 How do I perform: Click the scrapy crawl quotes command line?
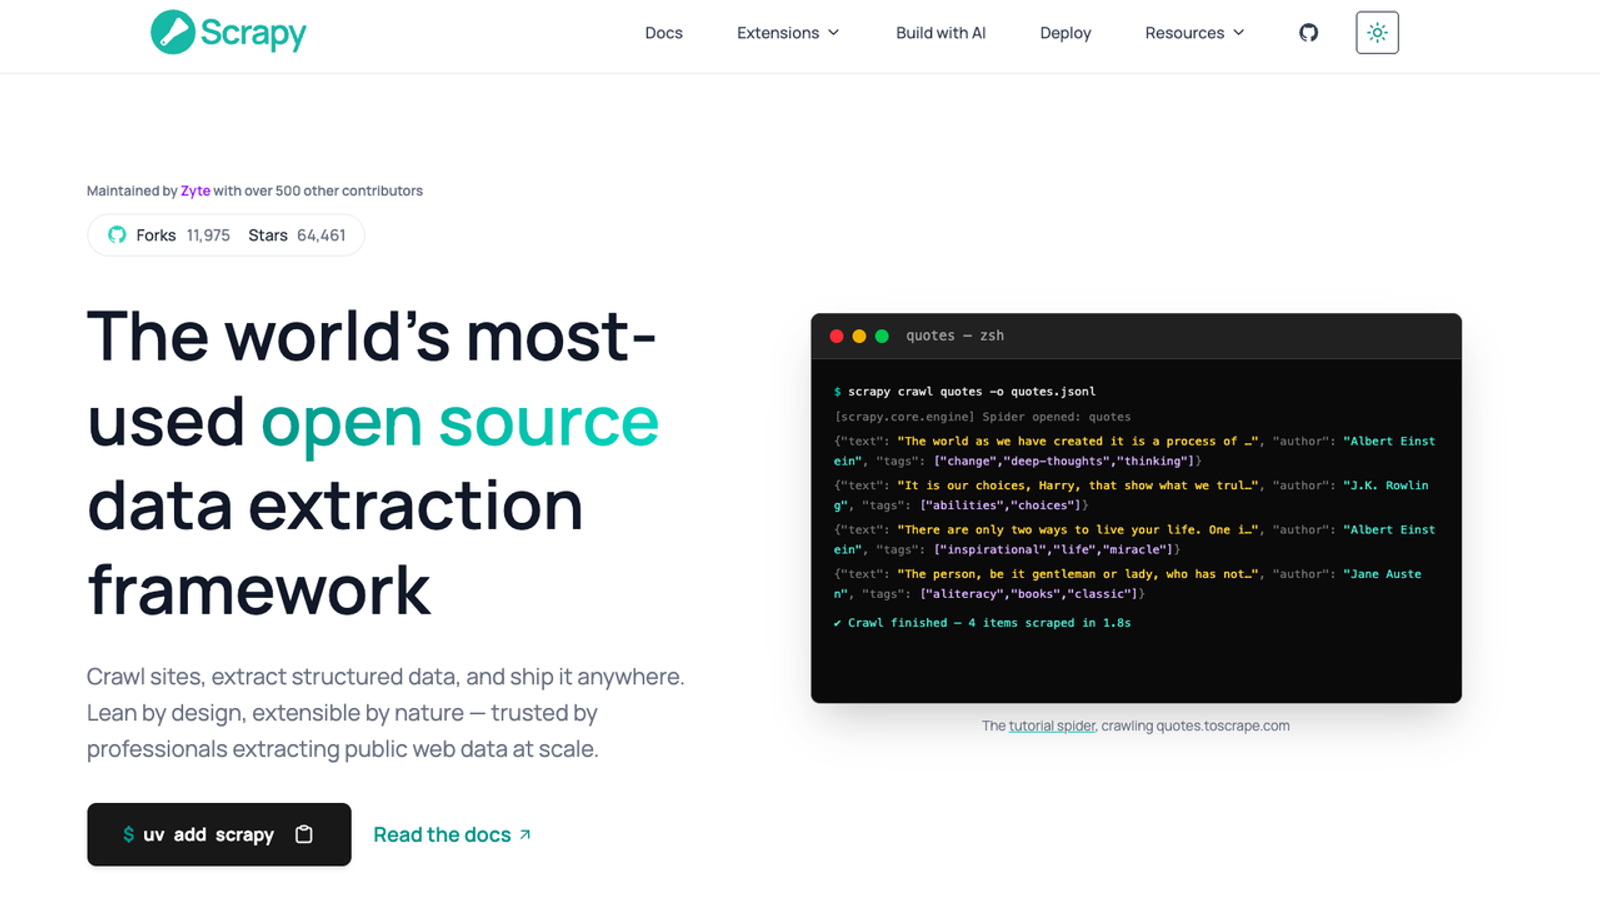click(965, 391)
